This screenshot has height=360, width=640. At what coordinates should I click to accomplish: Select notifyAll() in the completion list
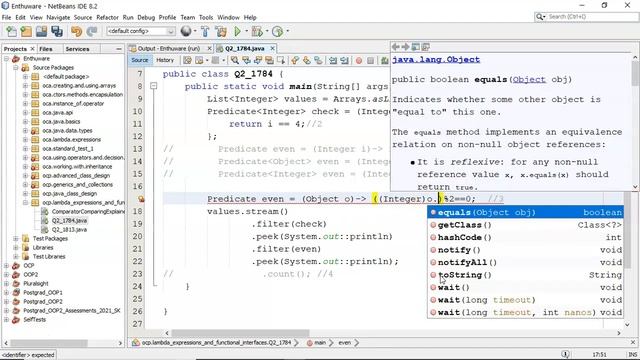pyautogui.click(x=525, y=262)
